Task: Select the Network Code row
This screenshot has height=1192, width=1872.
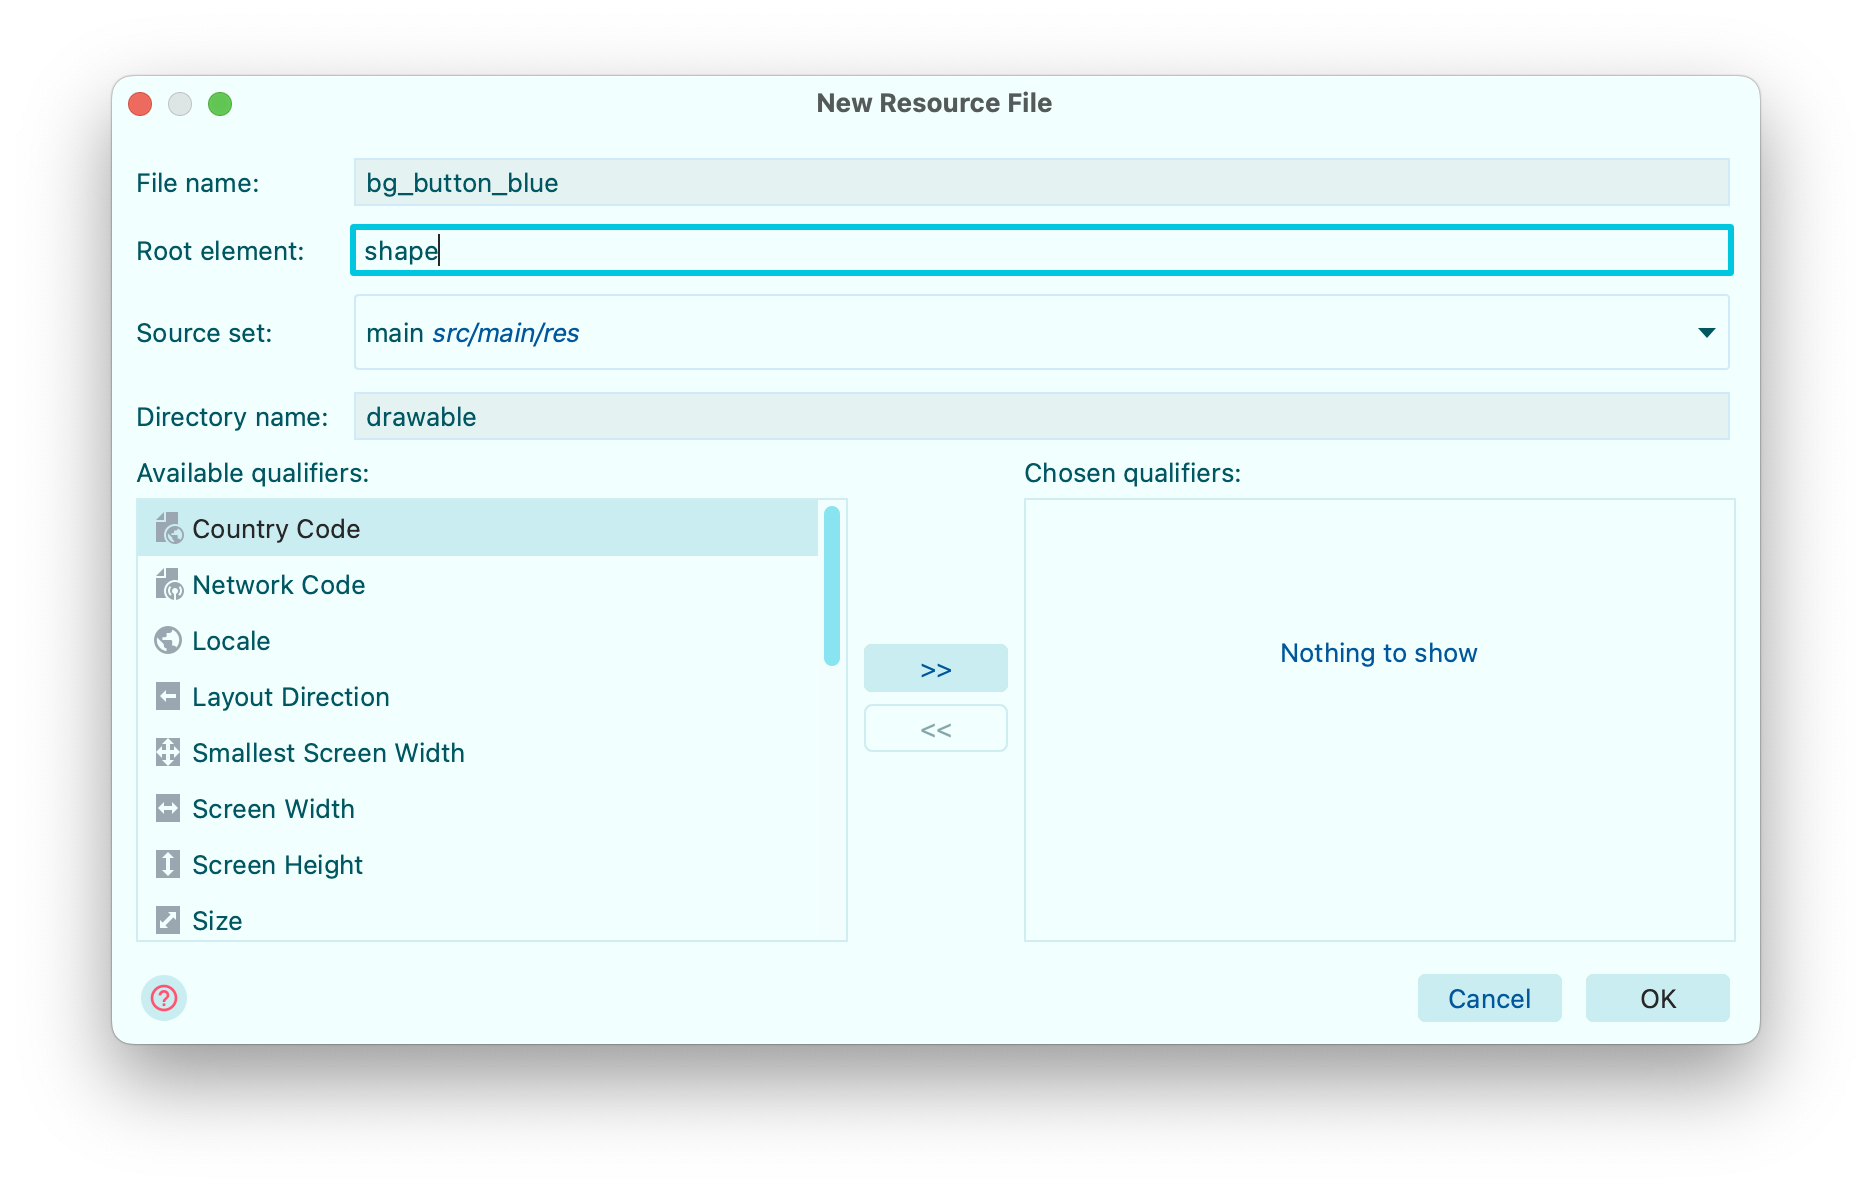Action: (x=477, y=584)
